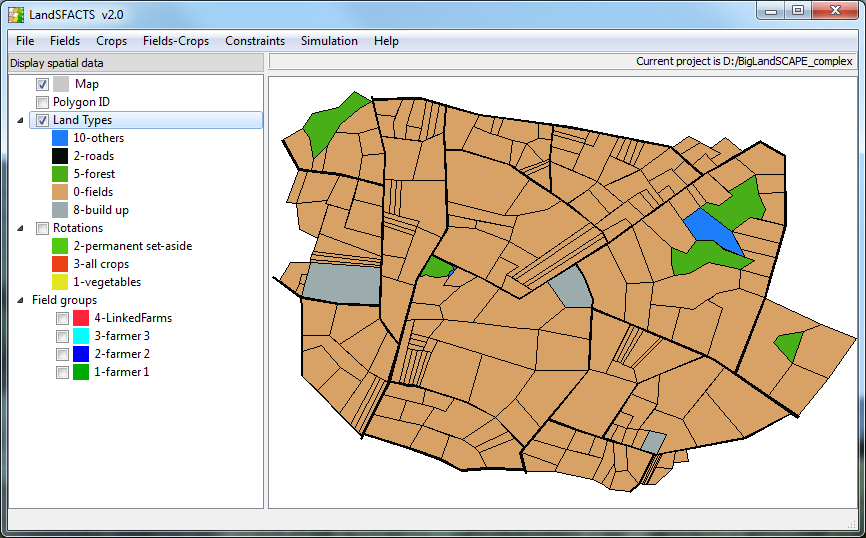Open the Simulation menu

point(329,41)
